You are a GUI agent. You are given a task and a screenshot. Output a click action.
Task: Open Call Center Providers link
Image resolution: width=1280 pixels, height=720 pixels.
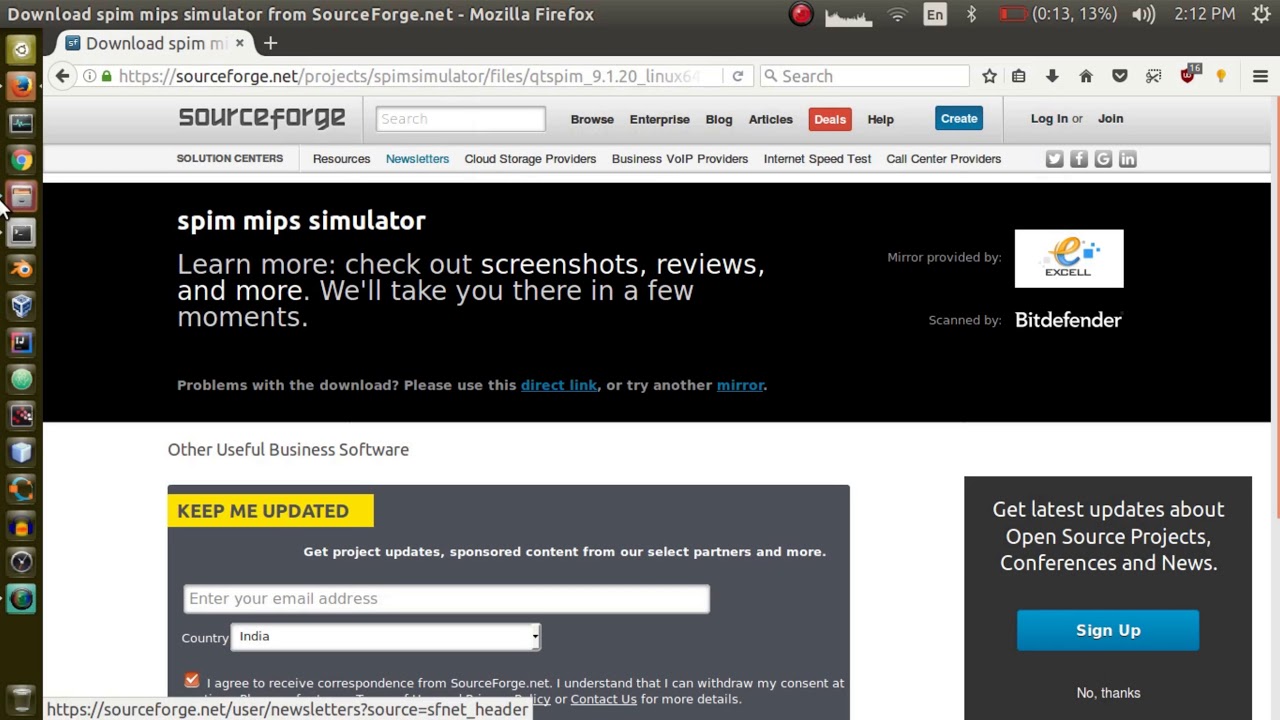pyautogui.click(x=944, y=159)
